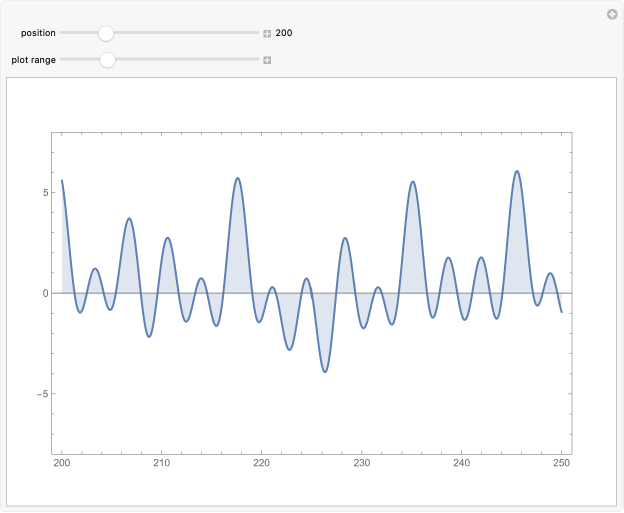Click the tallest curve peak near x=245
Image resolution: width=624 pixels, height=513 pixels.
click(517, 171)
